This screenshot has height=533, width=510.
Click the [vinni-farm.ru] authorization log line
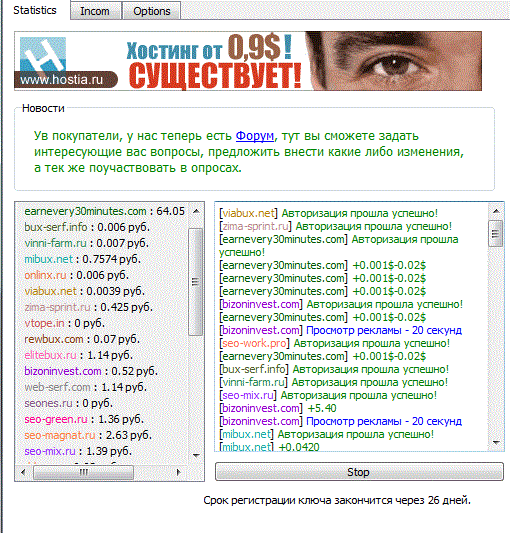pyautogui.click(x=334, y=382)
